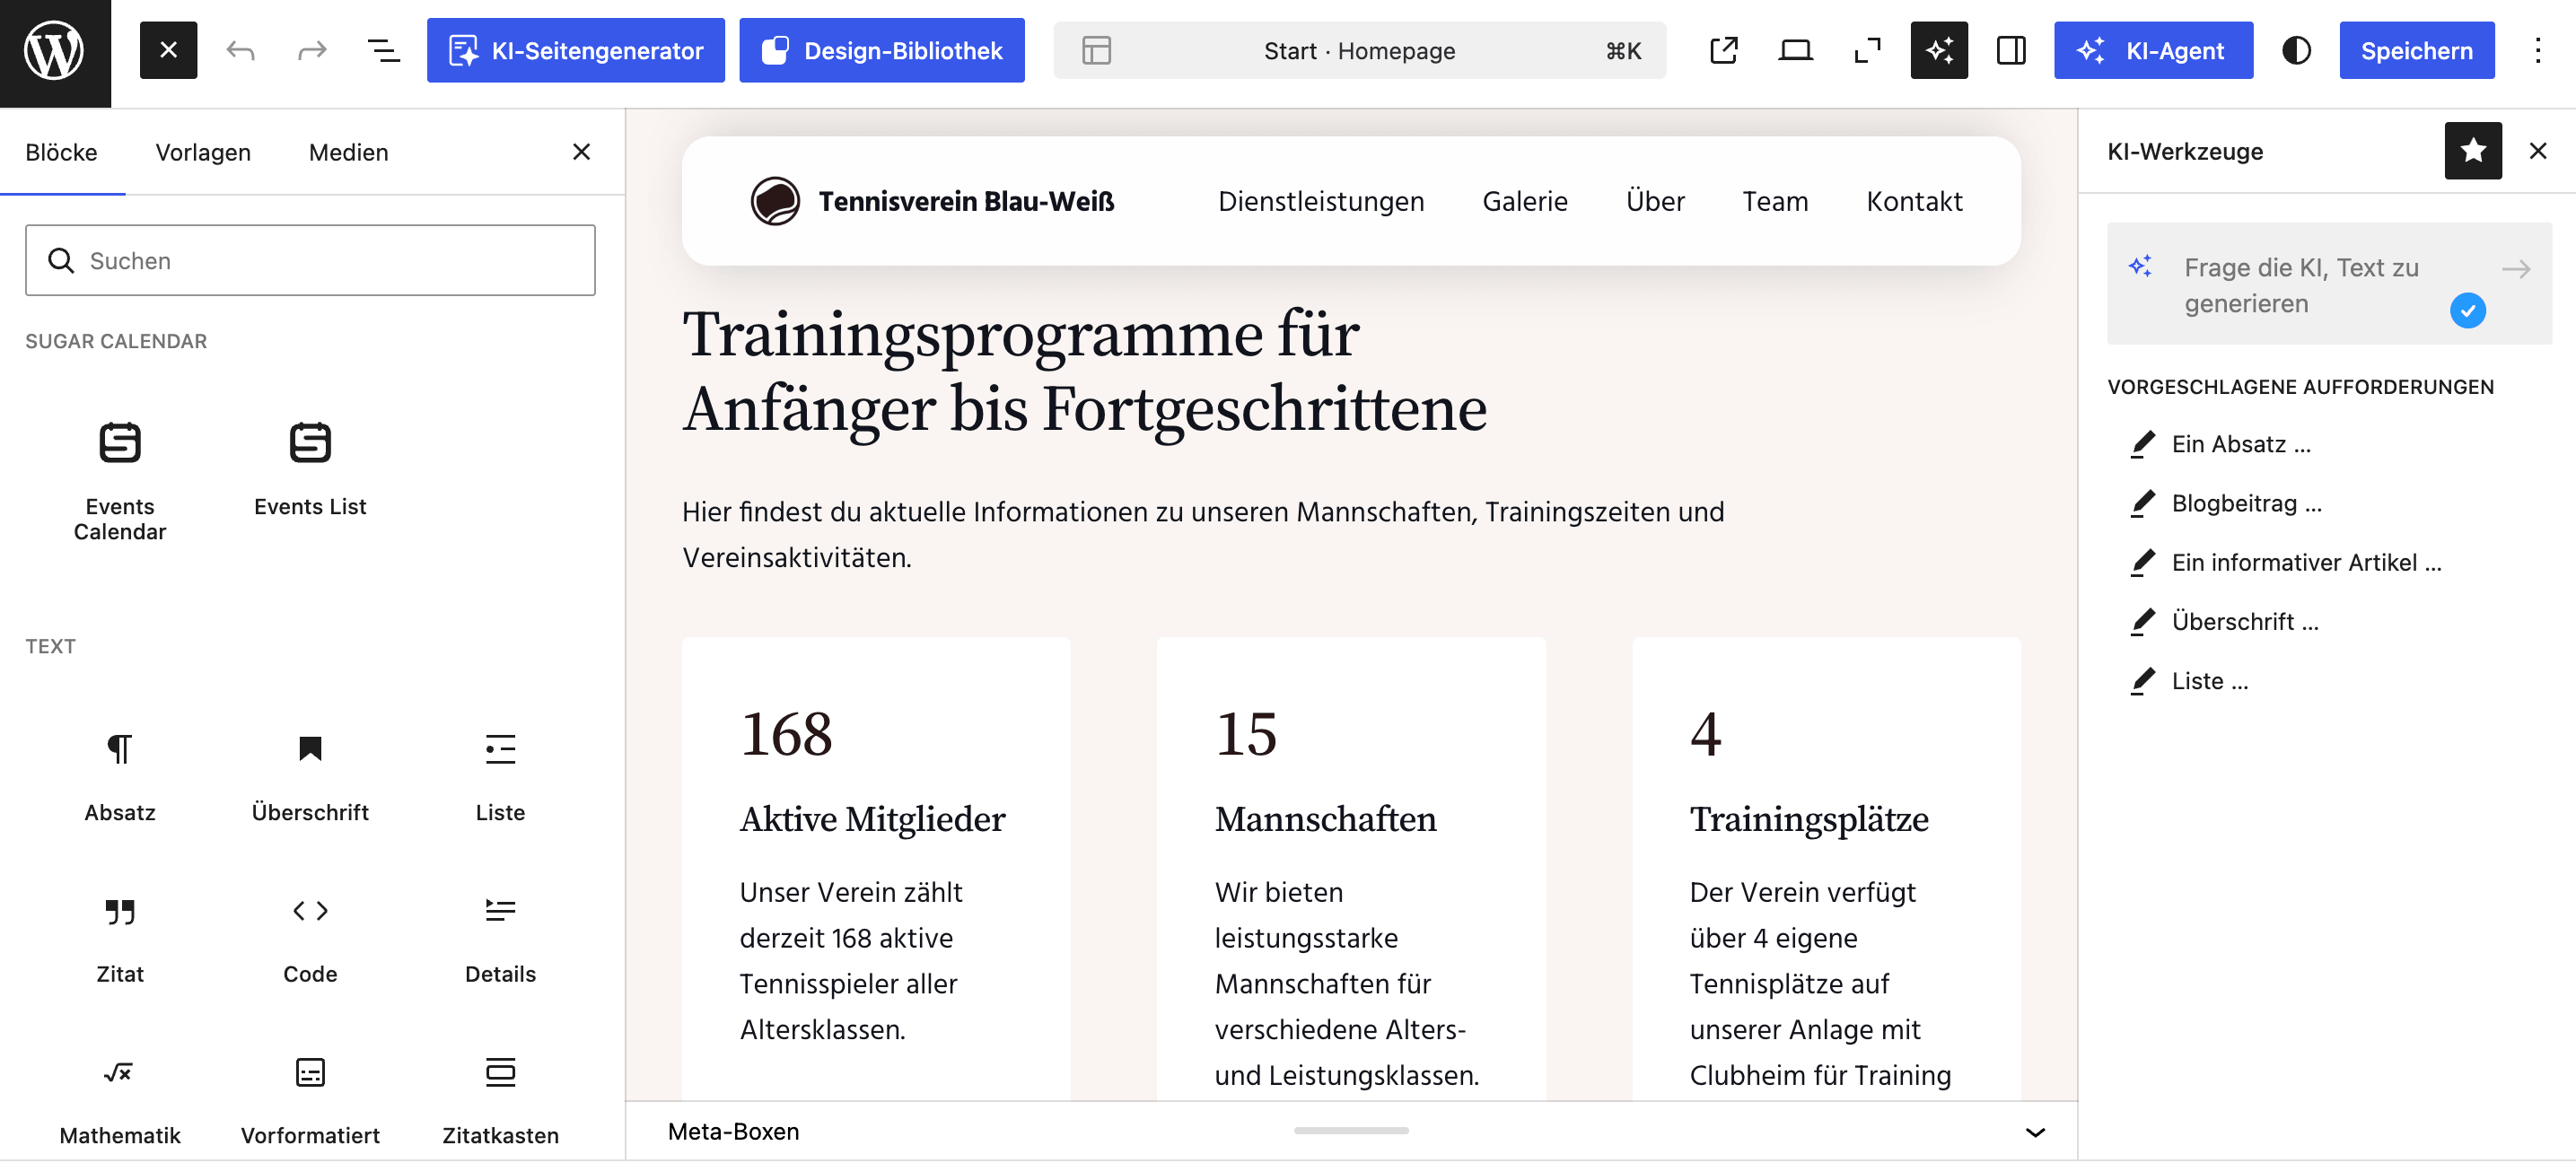Select the 168 statistic number
The height and width of the screenshot is (1163, 2576).
pos(786,734)
